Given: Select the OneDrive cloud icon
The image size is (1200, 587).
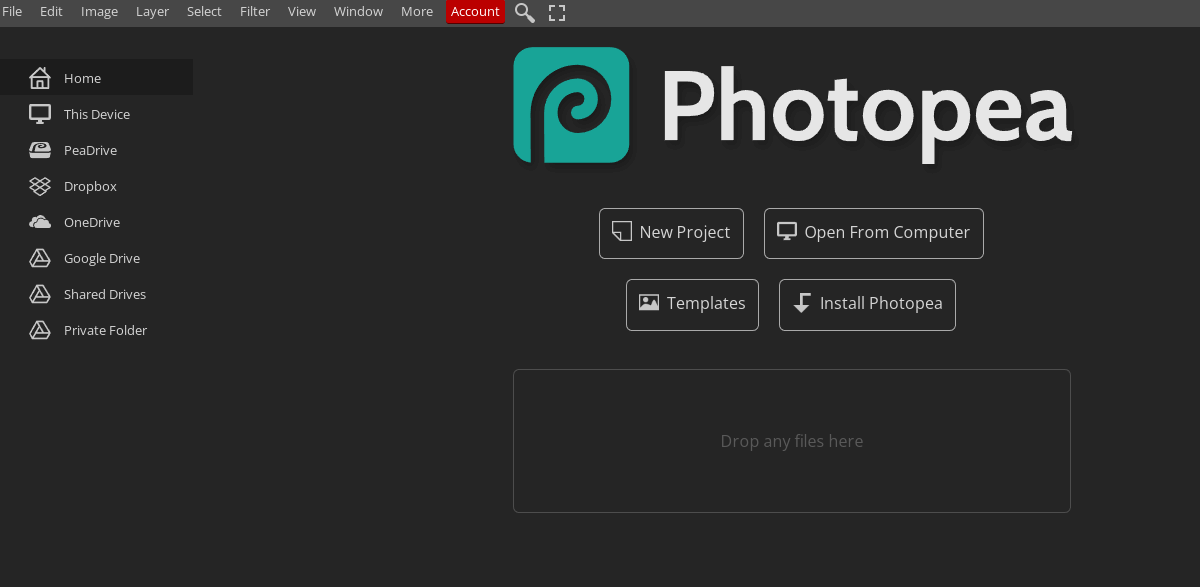Looking at the screenshot, I should 40,222.
